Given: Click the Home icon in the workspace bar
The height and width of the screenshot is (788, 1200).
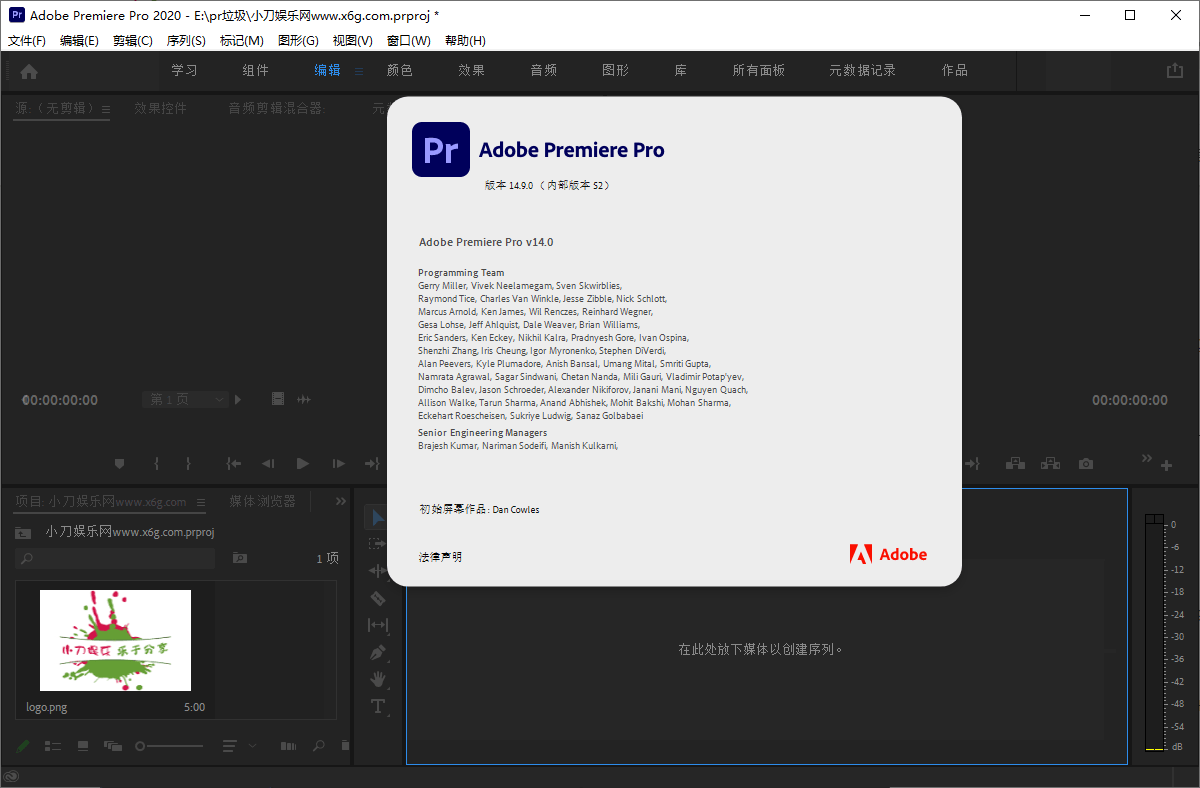Looking at the screenshot, I should pos(29,71).
